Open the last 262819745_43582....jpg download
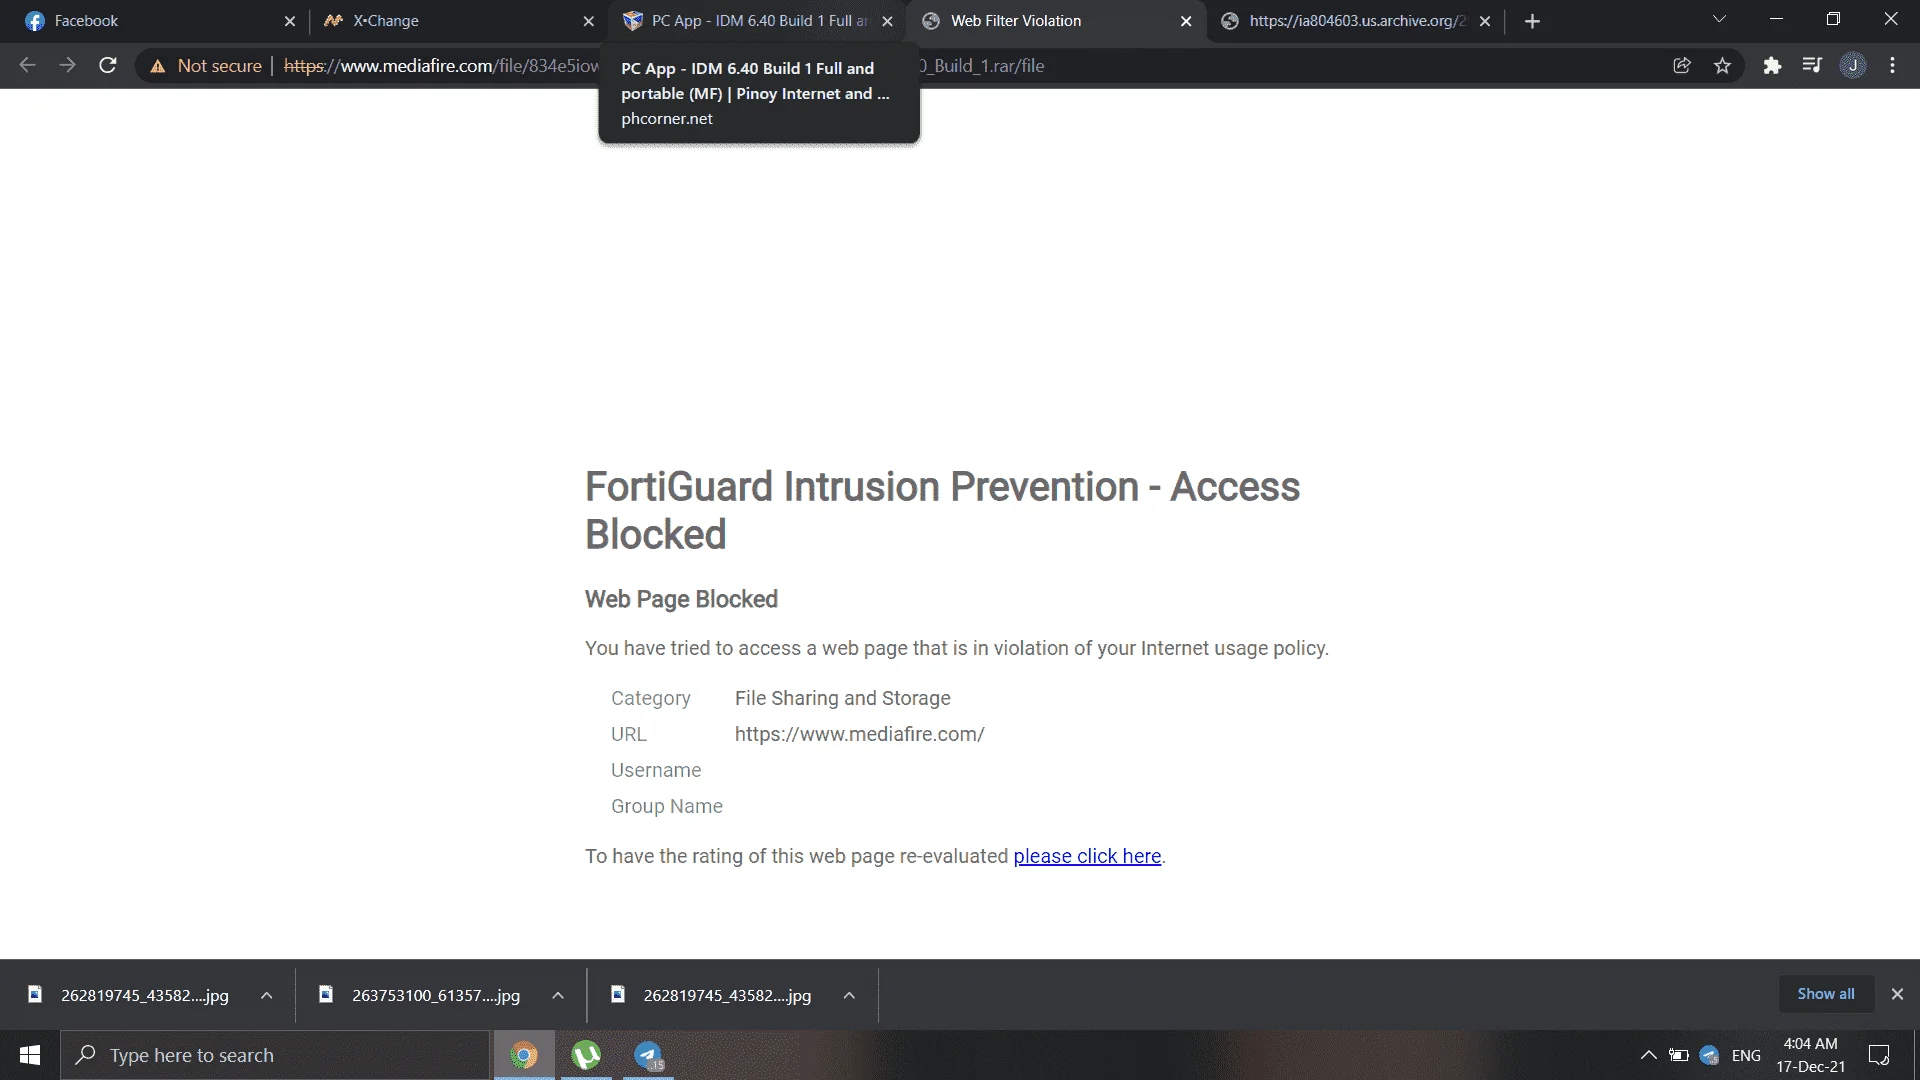 pos(712,995)
